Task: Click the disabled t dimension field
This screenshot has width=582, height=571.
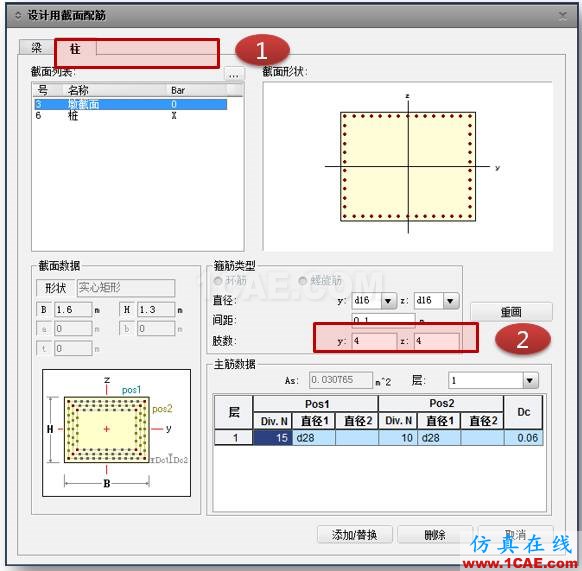Action: pyautogui.click(x=73, y=348)
